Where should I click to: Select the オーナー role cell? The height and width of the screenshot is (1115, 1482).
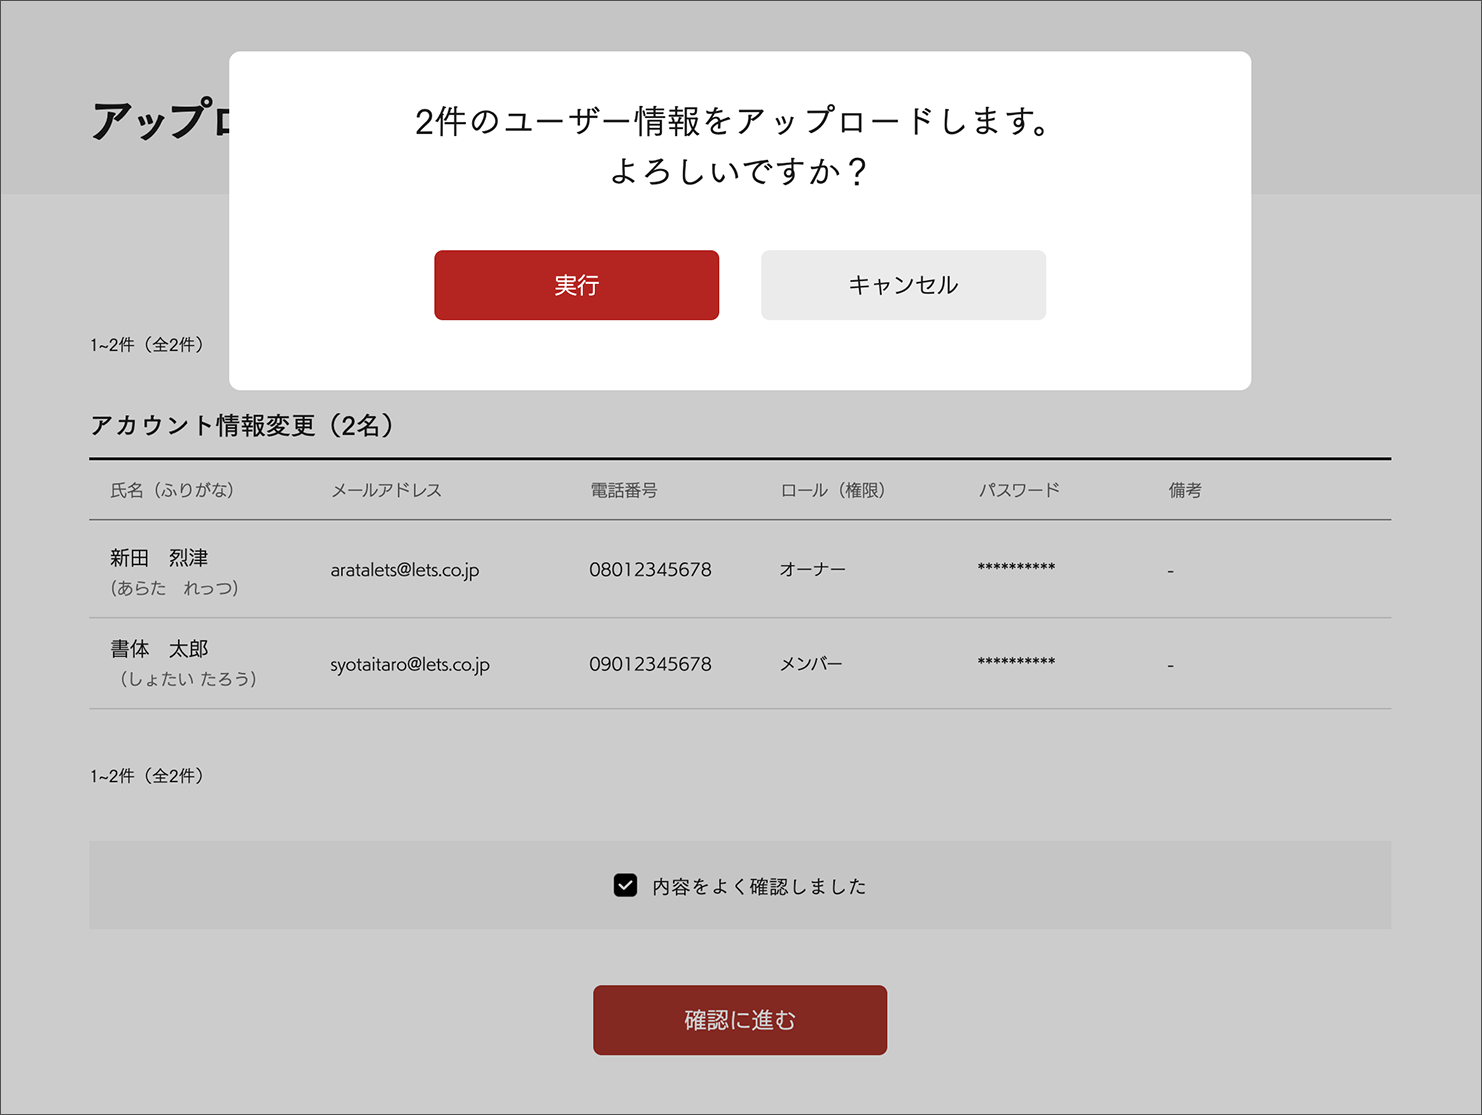(812, 570)
